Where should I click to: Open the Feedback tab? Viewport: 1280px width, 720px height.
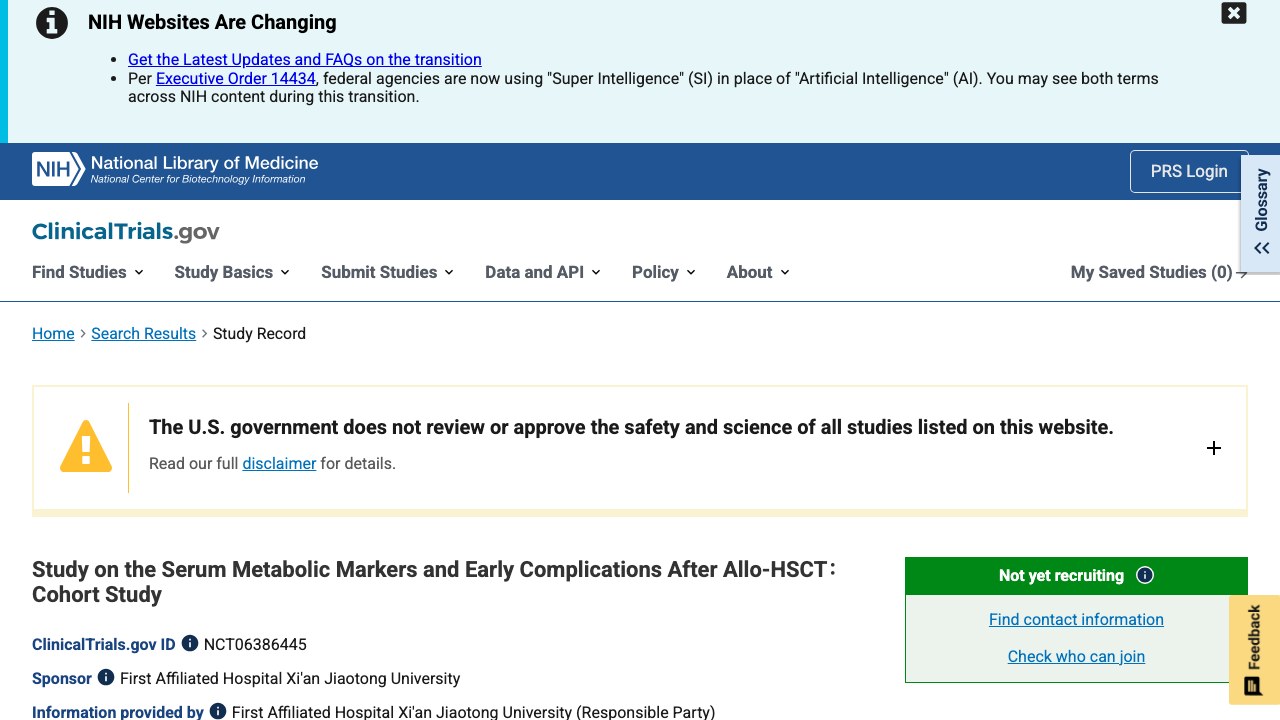coord(1254,650)
